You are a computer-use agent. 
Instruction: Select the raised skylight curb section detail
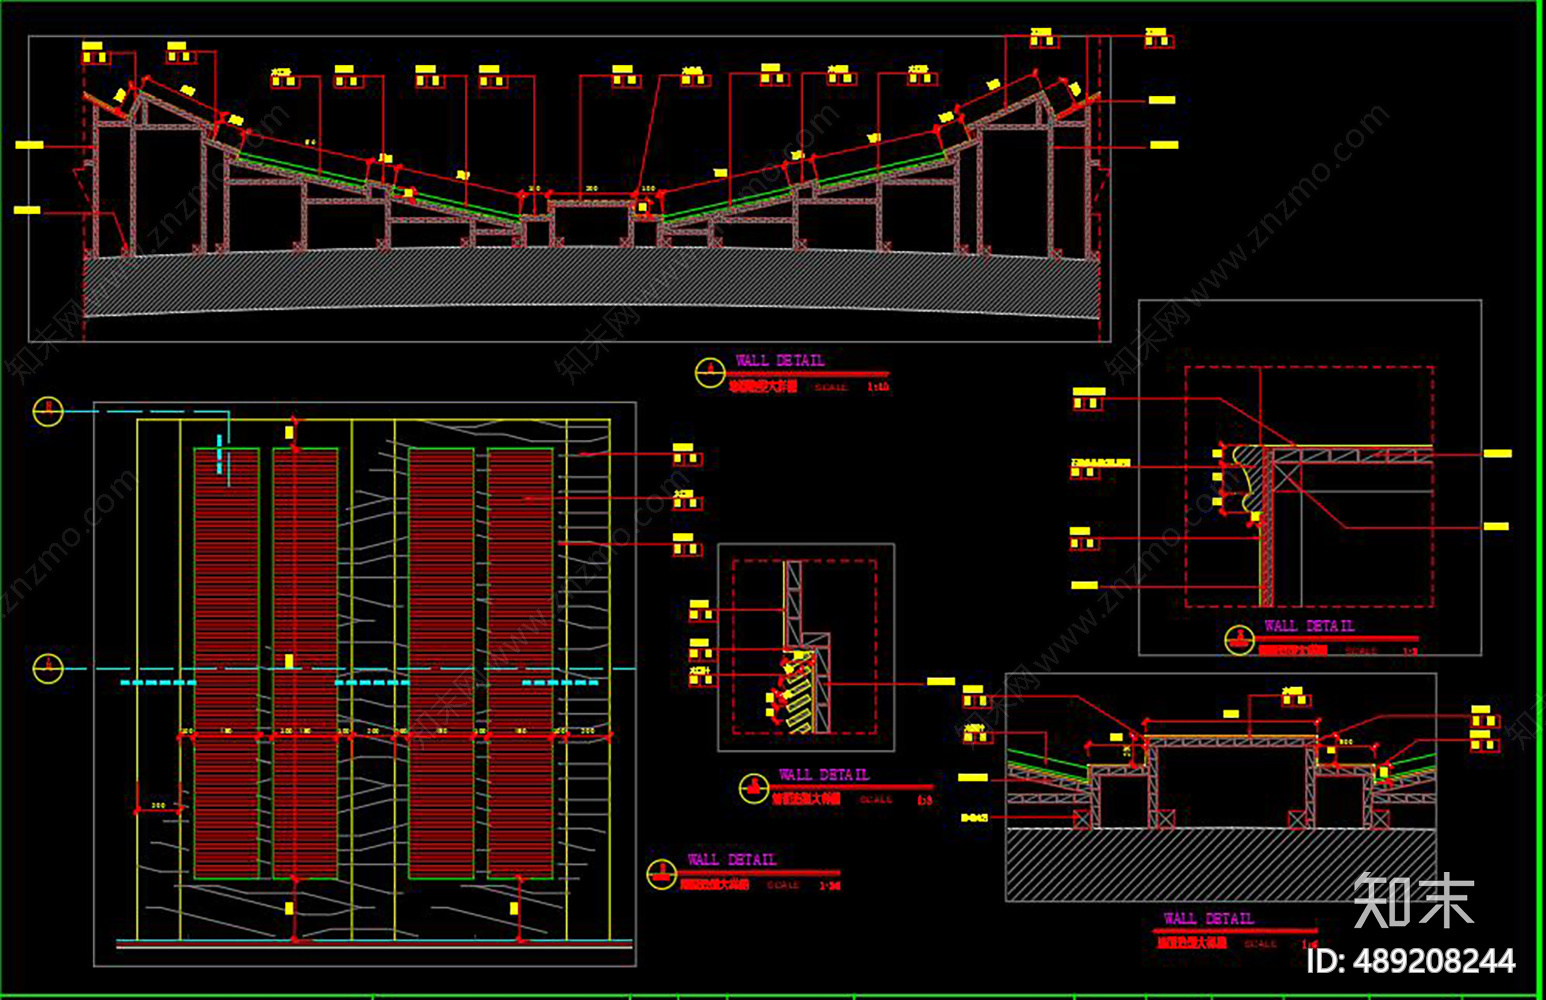pyautogui.click(x=1221, y=787)
